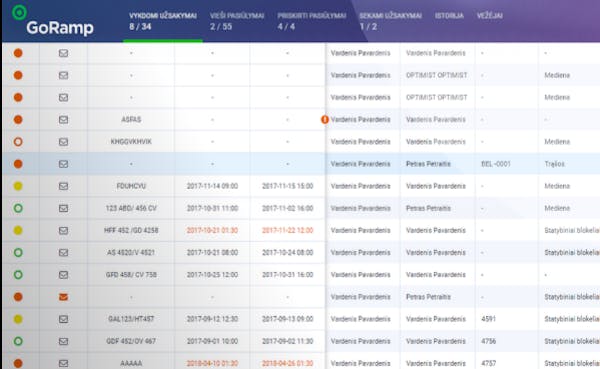Screen dimensions: 600x369
Task: Open the Vieši pasiūlymai tab
Action: point(237,21)
